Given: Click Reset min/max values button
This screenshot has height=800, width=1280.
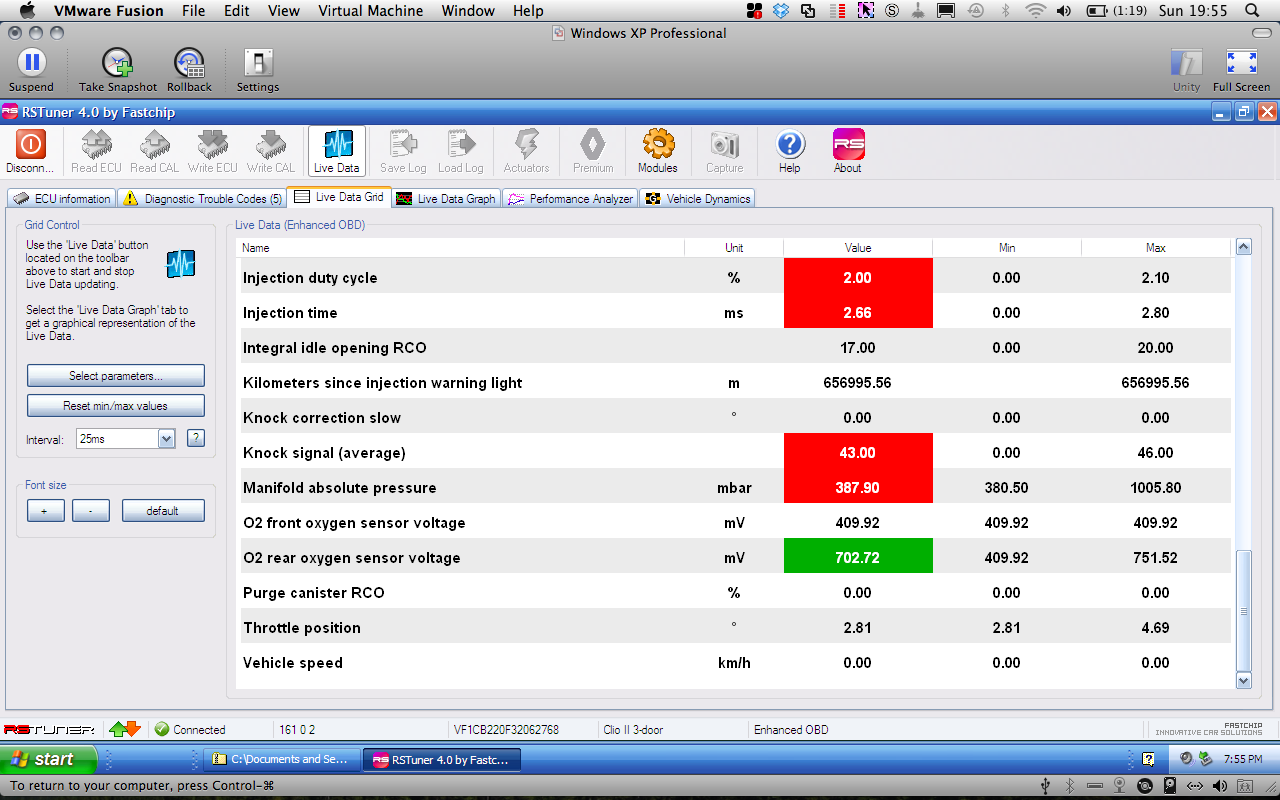Looking at the screenshot, I should click(116, 406).
